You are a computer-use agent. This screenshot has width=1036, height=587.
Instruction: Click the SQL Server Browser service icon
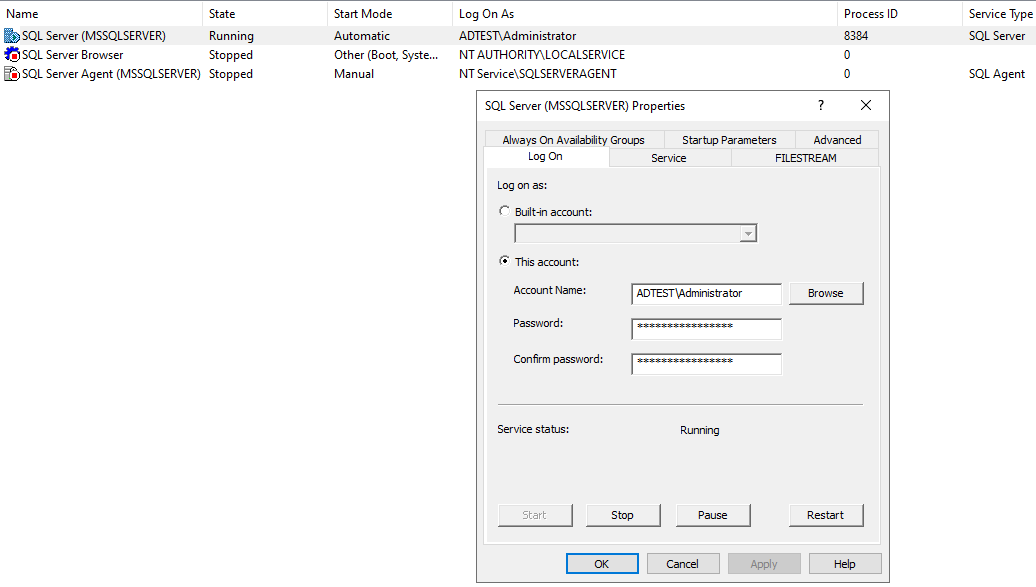[12, 55]
